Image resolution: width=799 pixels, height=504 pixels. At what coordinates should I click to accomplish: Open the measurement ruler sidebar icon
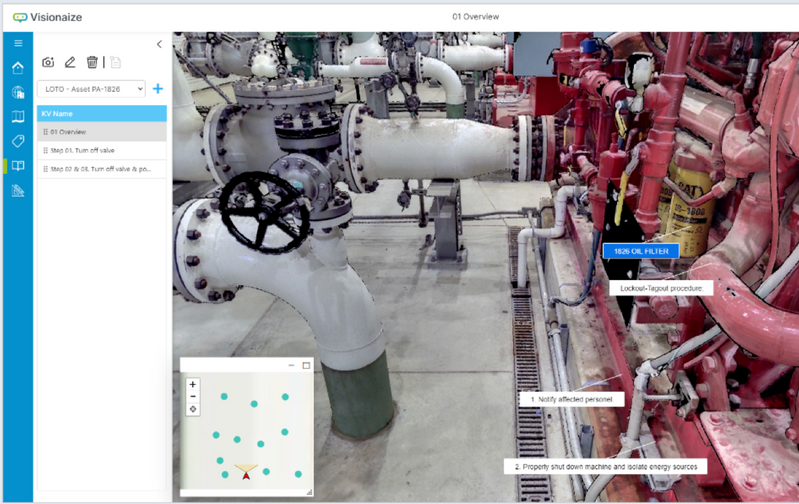click(17, 190)
